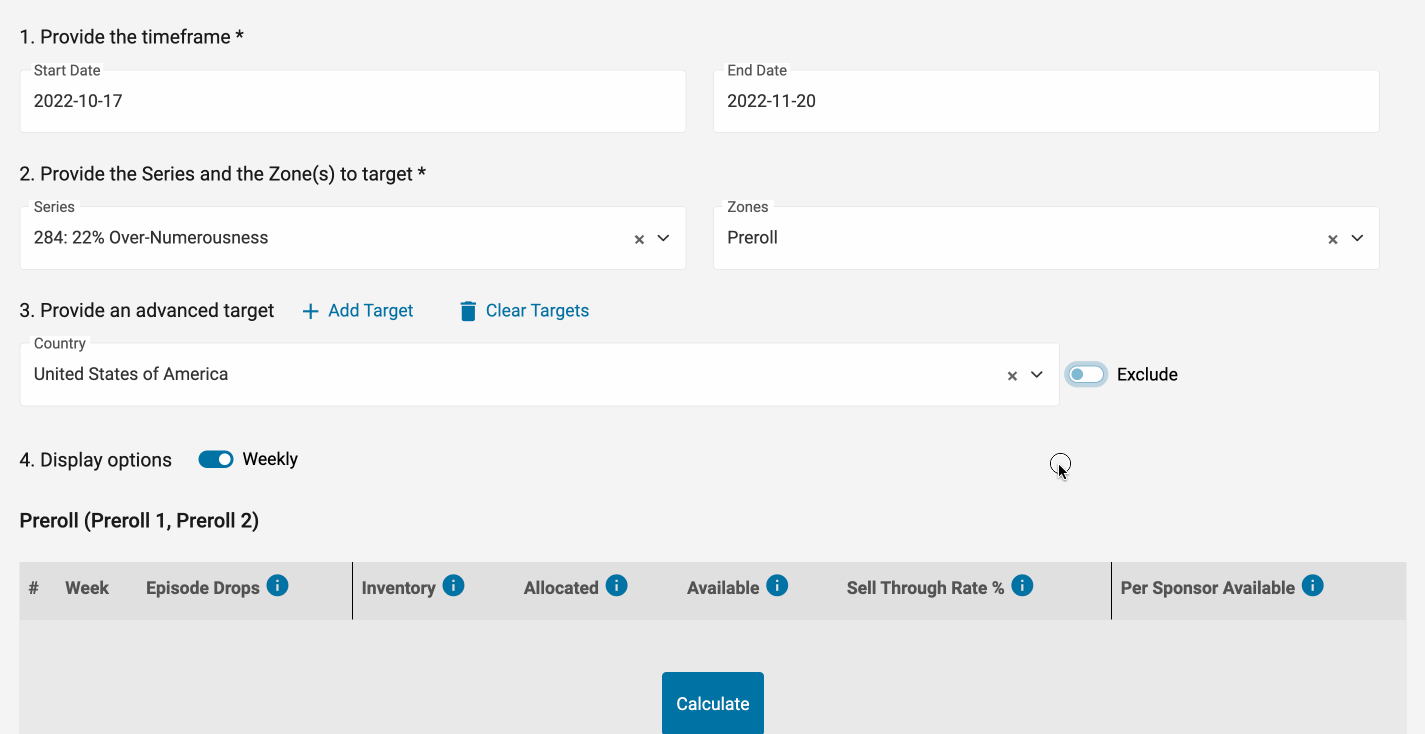The height and width of the screenshot is (734, 1425).
Task: Expand the Series dropdown arrow
Action: (663, 238)
